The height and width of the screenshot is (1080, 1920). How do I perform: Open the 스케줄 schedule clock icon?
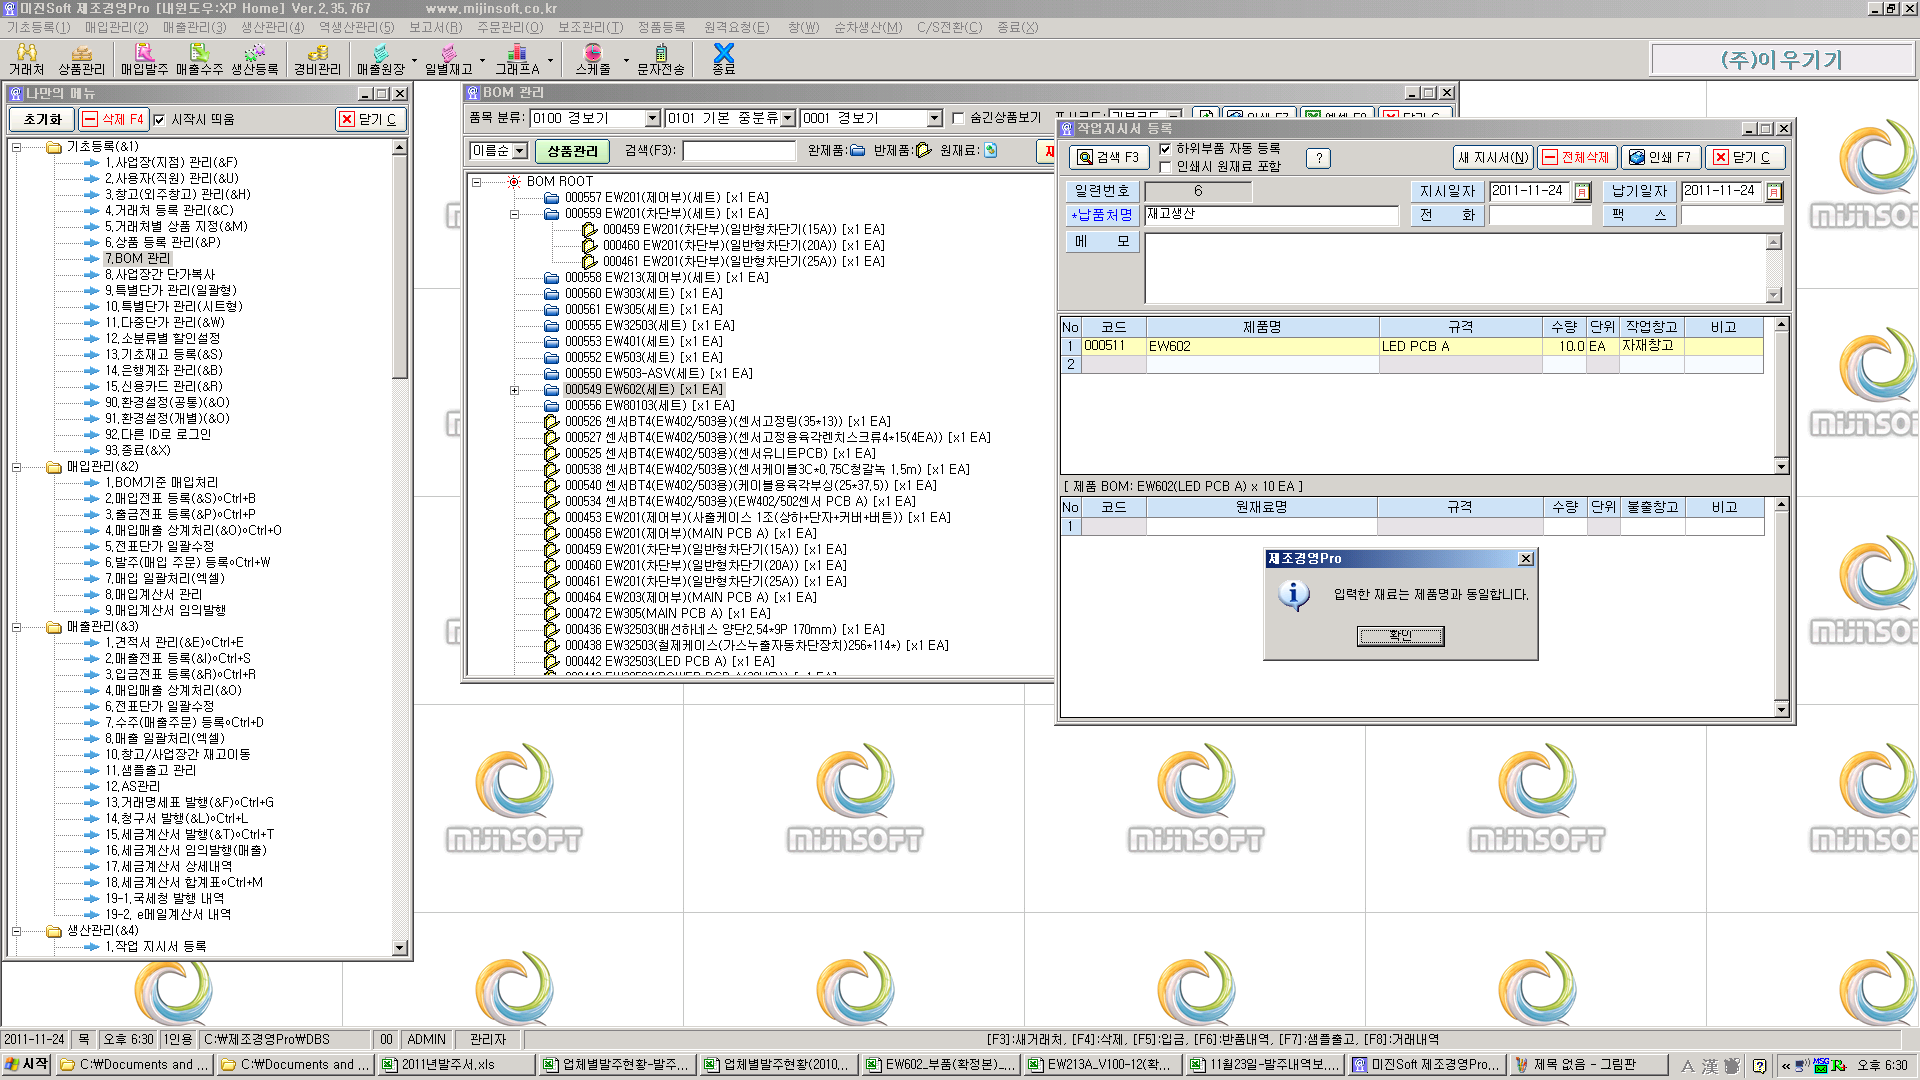click(x=593, y=59)
